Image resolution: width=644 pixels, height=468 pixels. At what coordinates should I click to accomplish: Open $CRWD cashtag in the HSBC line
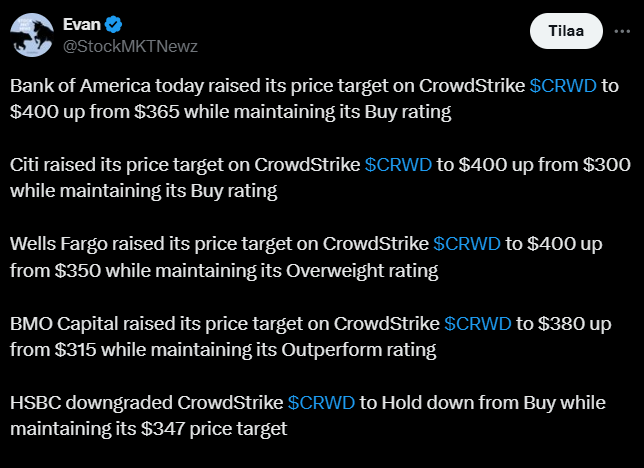pos(321,402)
